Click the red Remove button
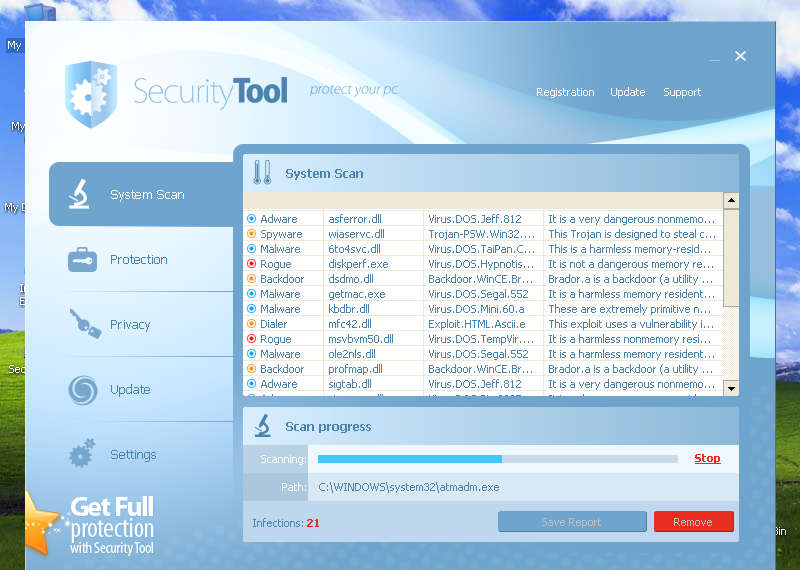 [x=693, y=522]
